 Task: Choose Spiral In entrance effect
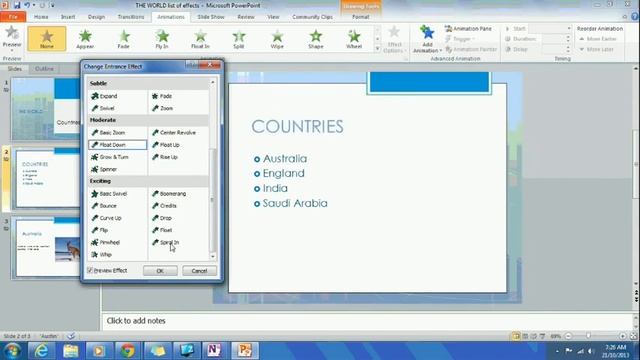click(166, 242)
